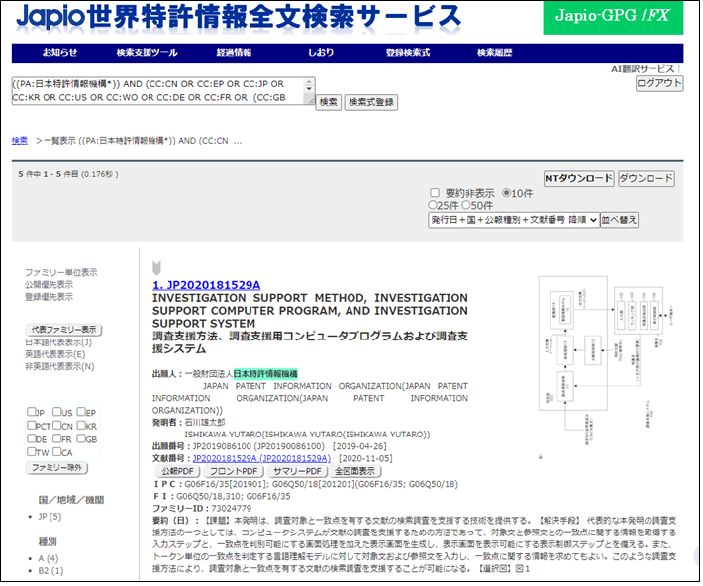Screen dimensions: 703x586
Task: Open the sort order dropdown 発行日+国+公報種別
Action: [516, 221]
